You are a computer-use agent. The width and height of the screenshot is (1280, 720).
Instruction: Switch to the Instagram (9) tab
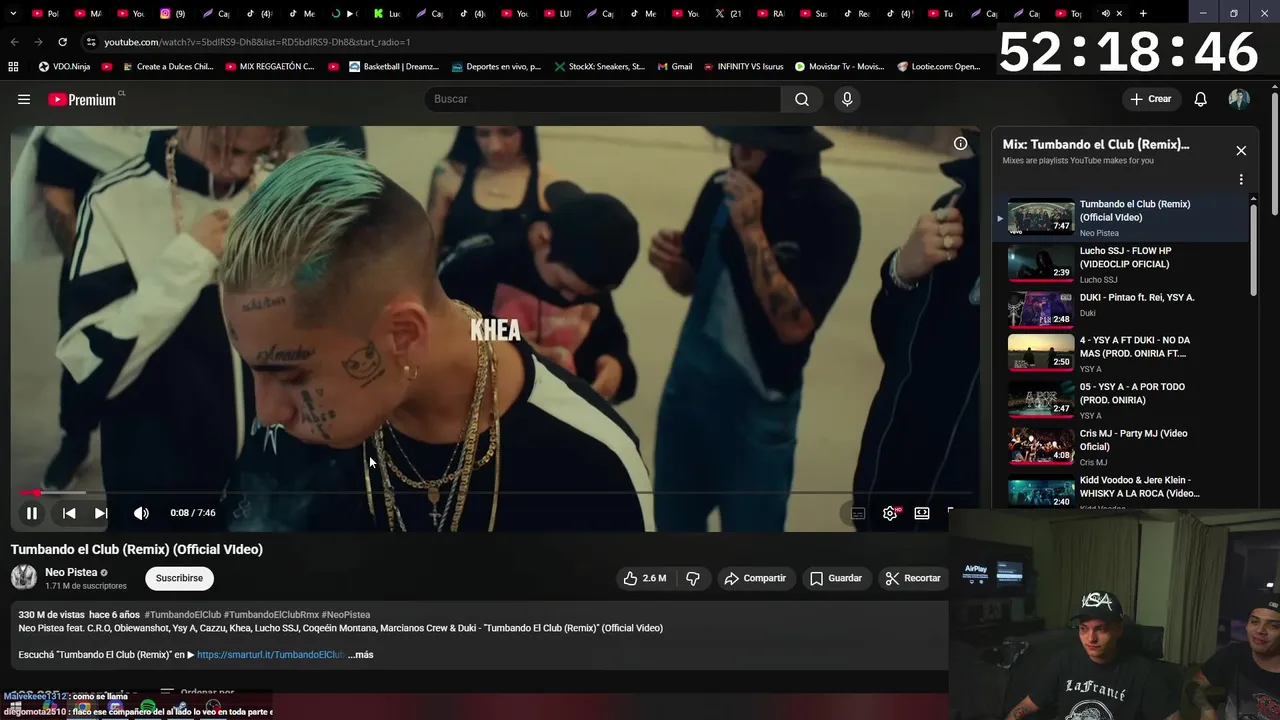173,14
